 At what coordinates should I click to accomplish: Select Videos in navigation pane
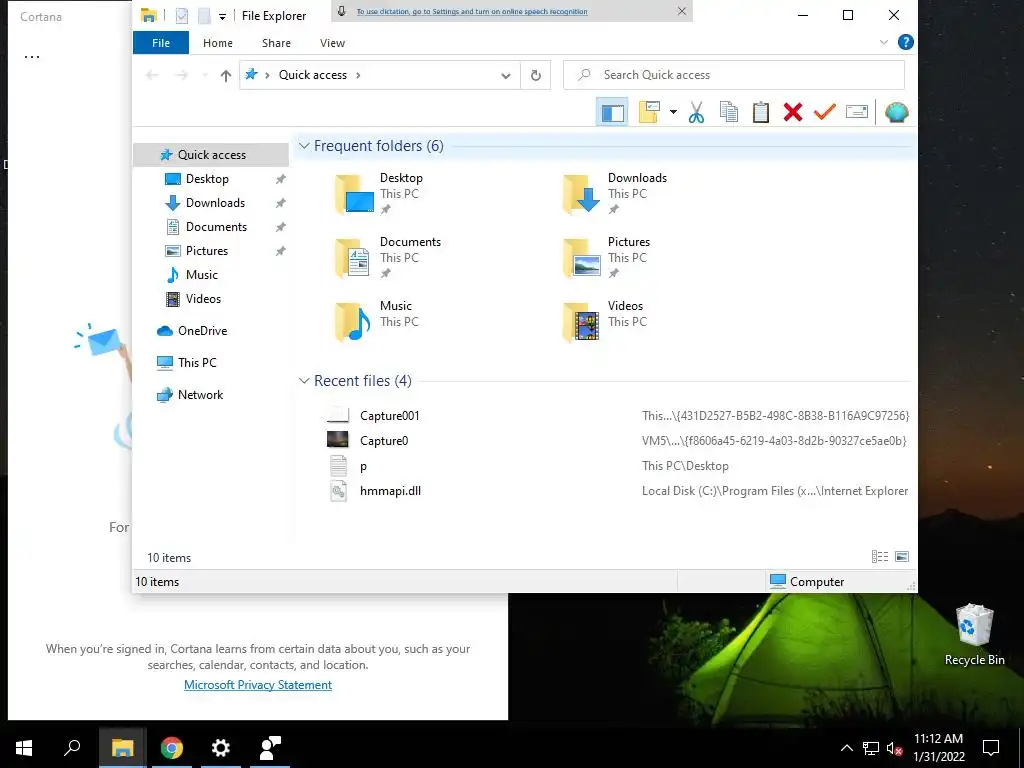point(203,299)
